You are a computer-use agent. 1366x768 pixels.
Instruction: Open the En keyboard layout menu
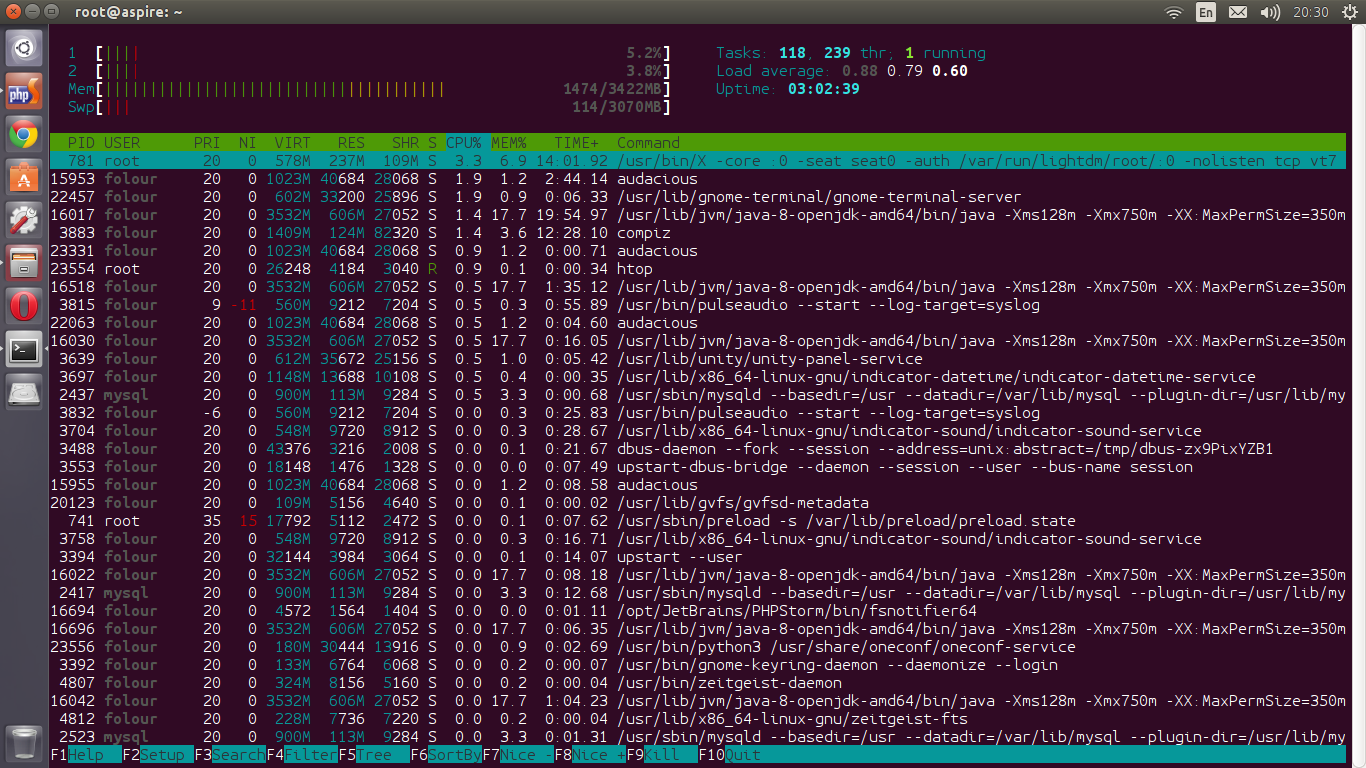[1206, 12]
